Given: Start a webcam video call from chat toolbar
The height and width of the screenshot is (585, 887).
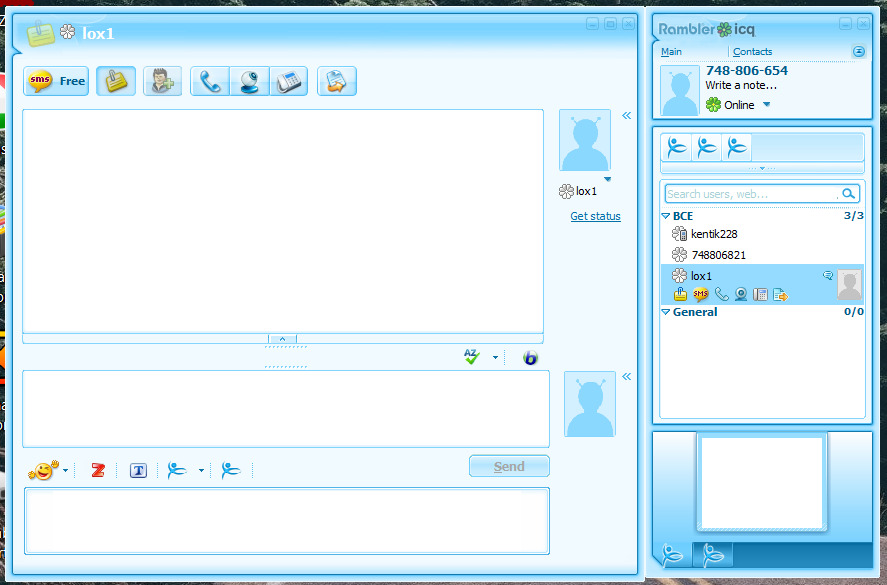Looking at the screenshot, I should (249, 81).
